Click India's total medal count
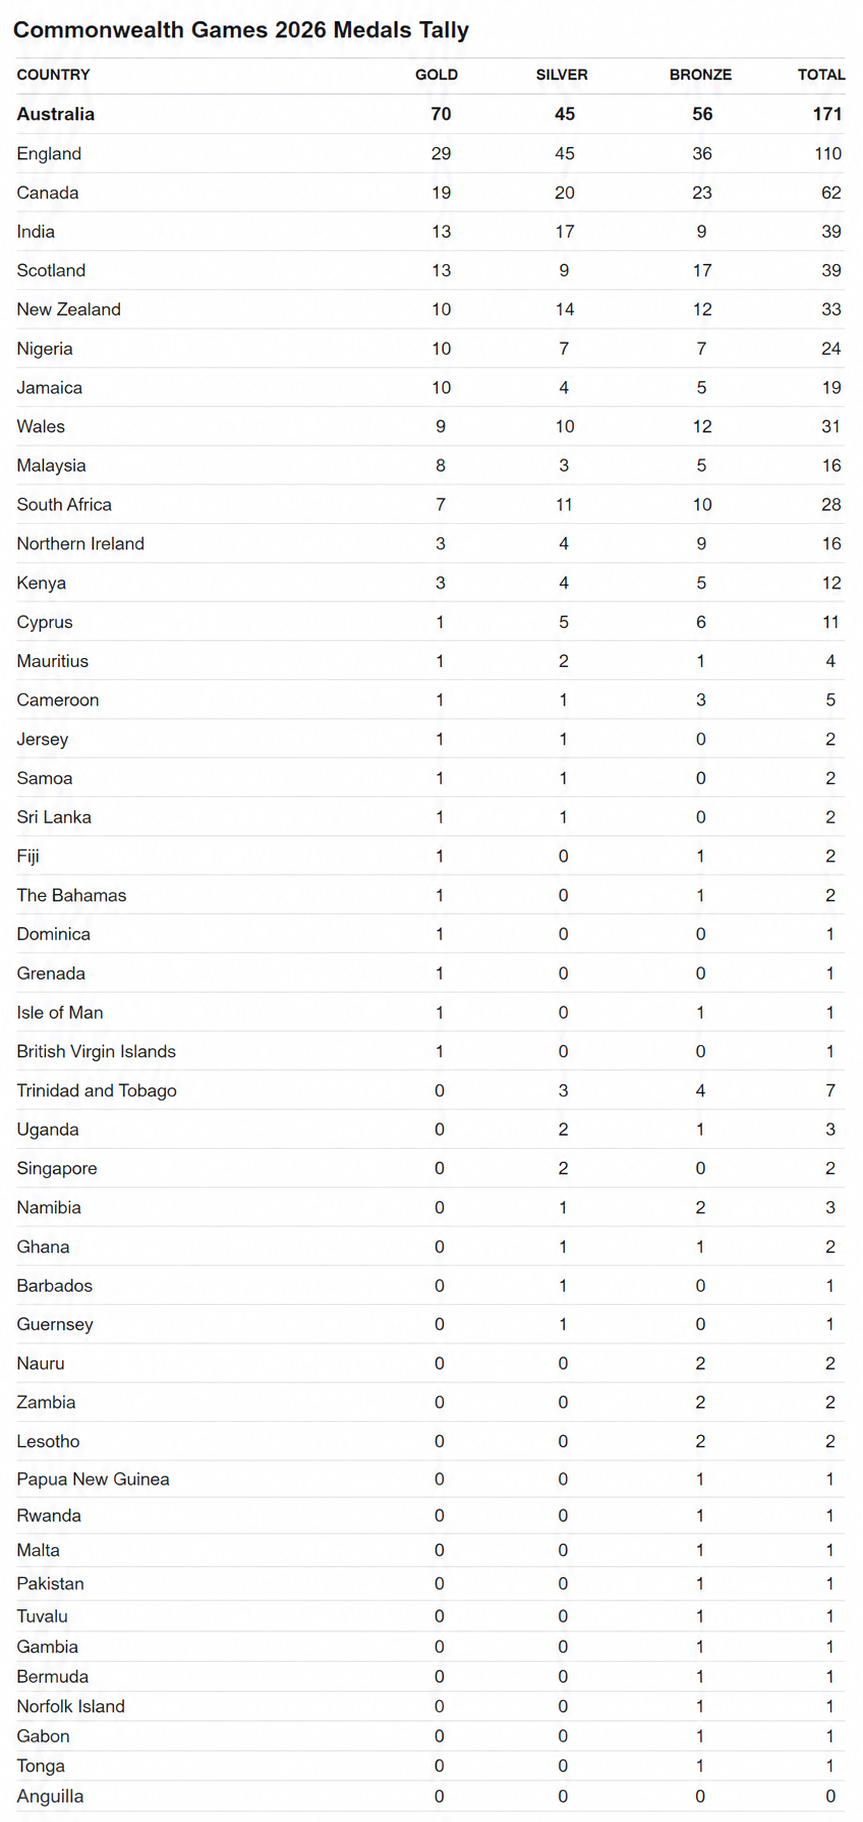 click(x=831, y=231)
